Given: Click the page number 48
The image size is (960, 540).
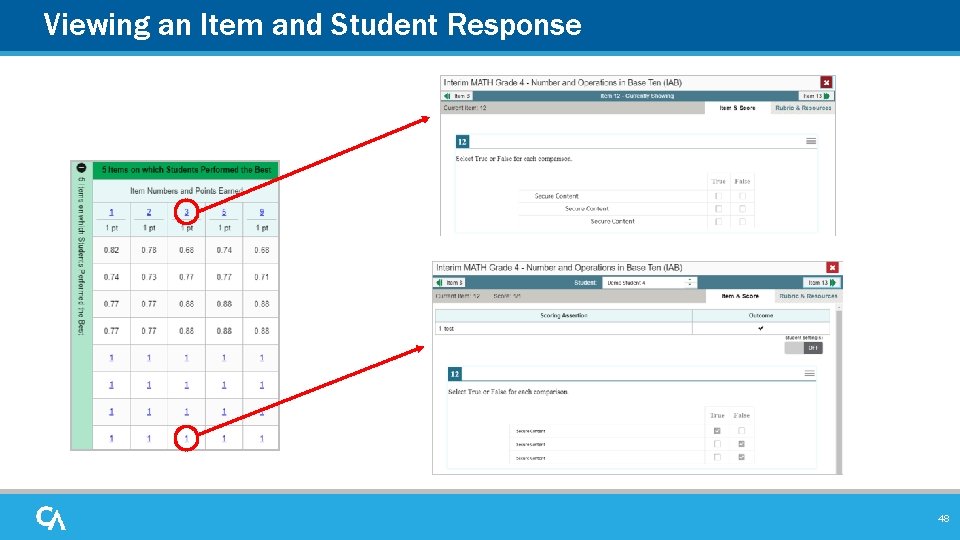Looking at the screenshot, I should tap(943, 519).
